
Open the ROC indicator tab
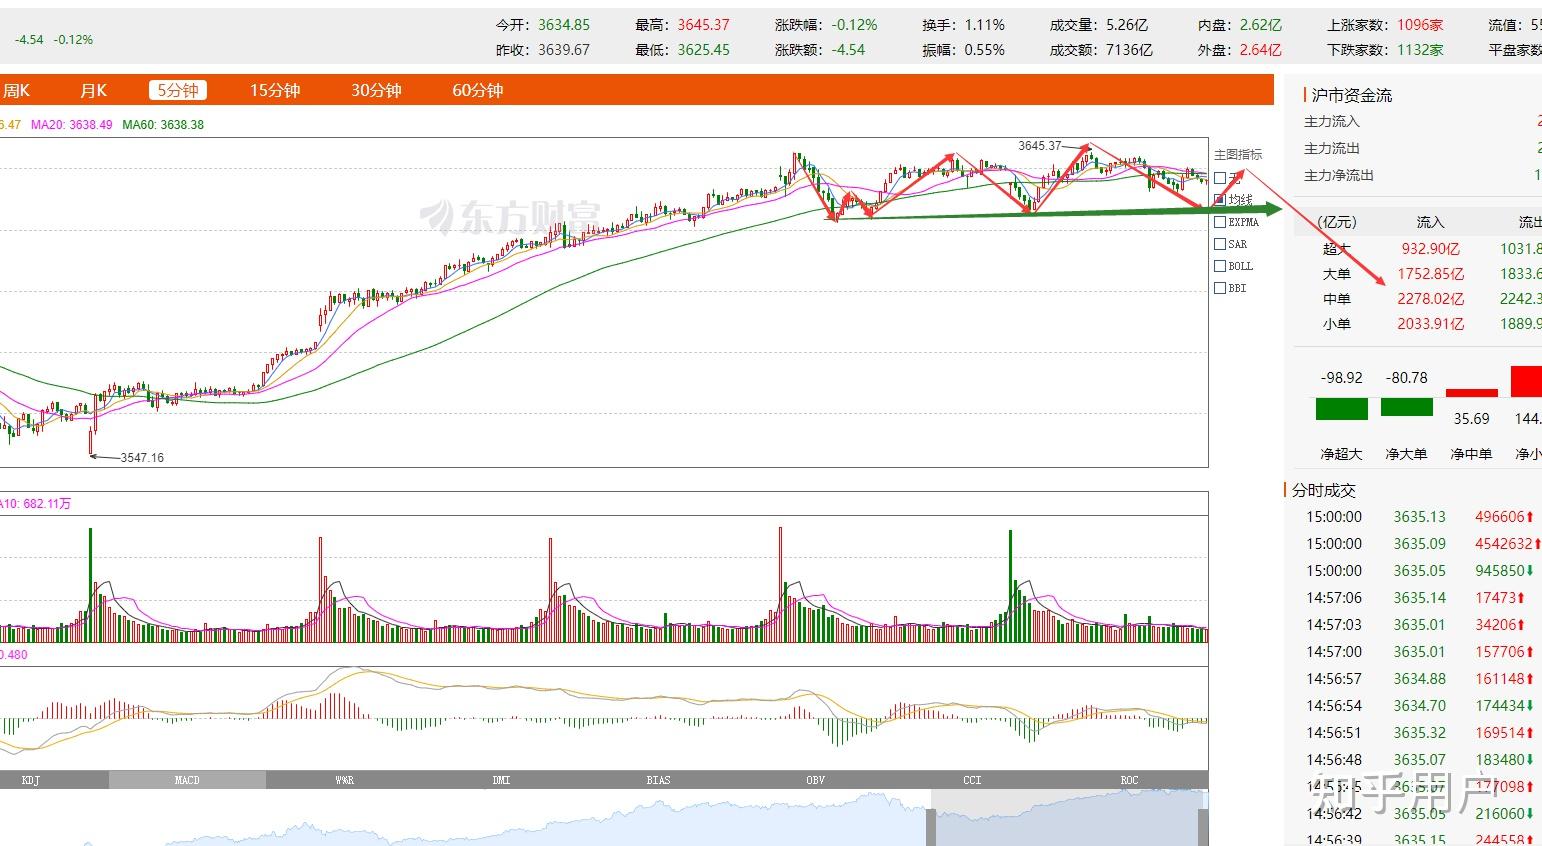(1129, 780)
